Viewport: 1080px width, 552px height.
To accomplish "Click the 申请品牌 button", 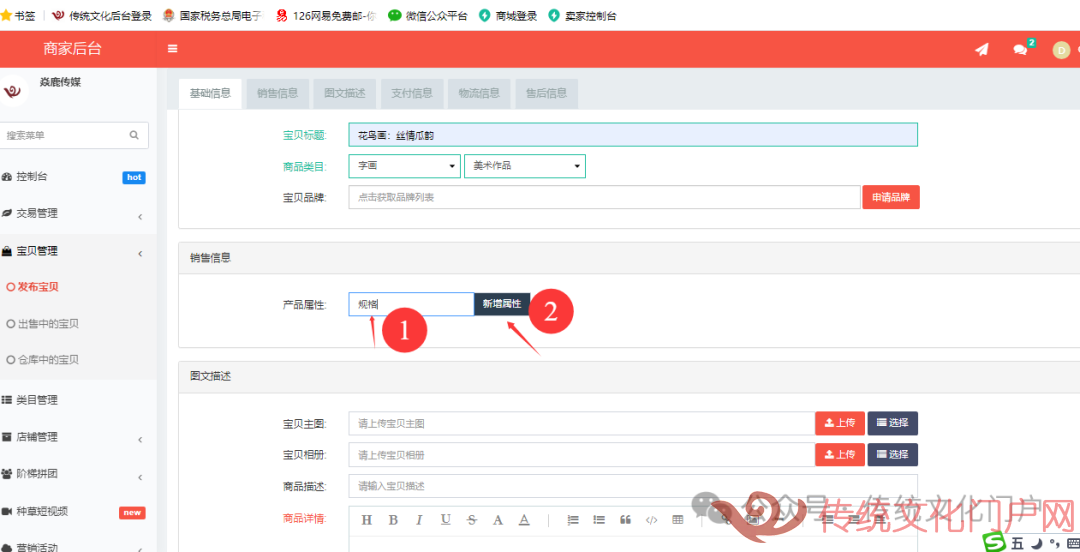I will pyautogui.click(x=891, y=197).
